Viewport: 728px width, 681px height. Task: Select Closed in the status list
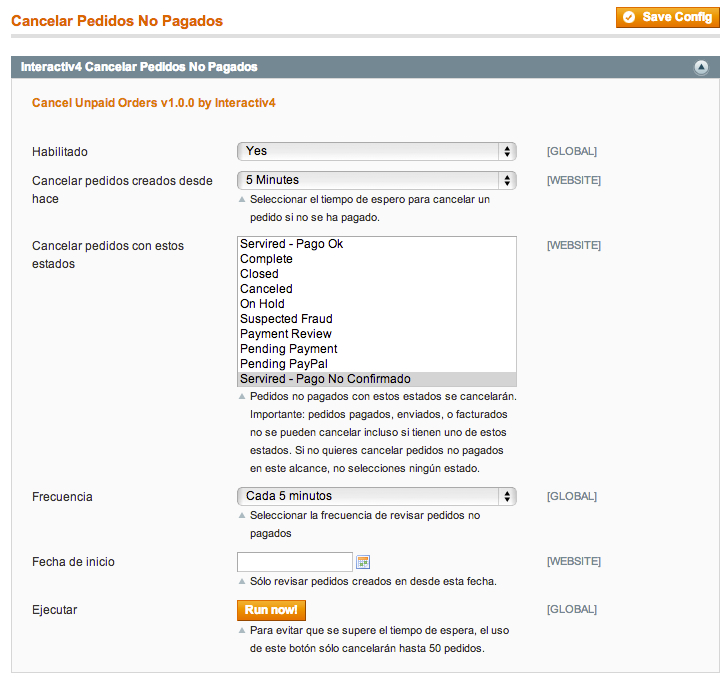[x=377, y=274]
